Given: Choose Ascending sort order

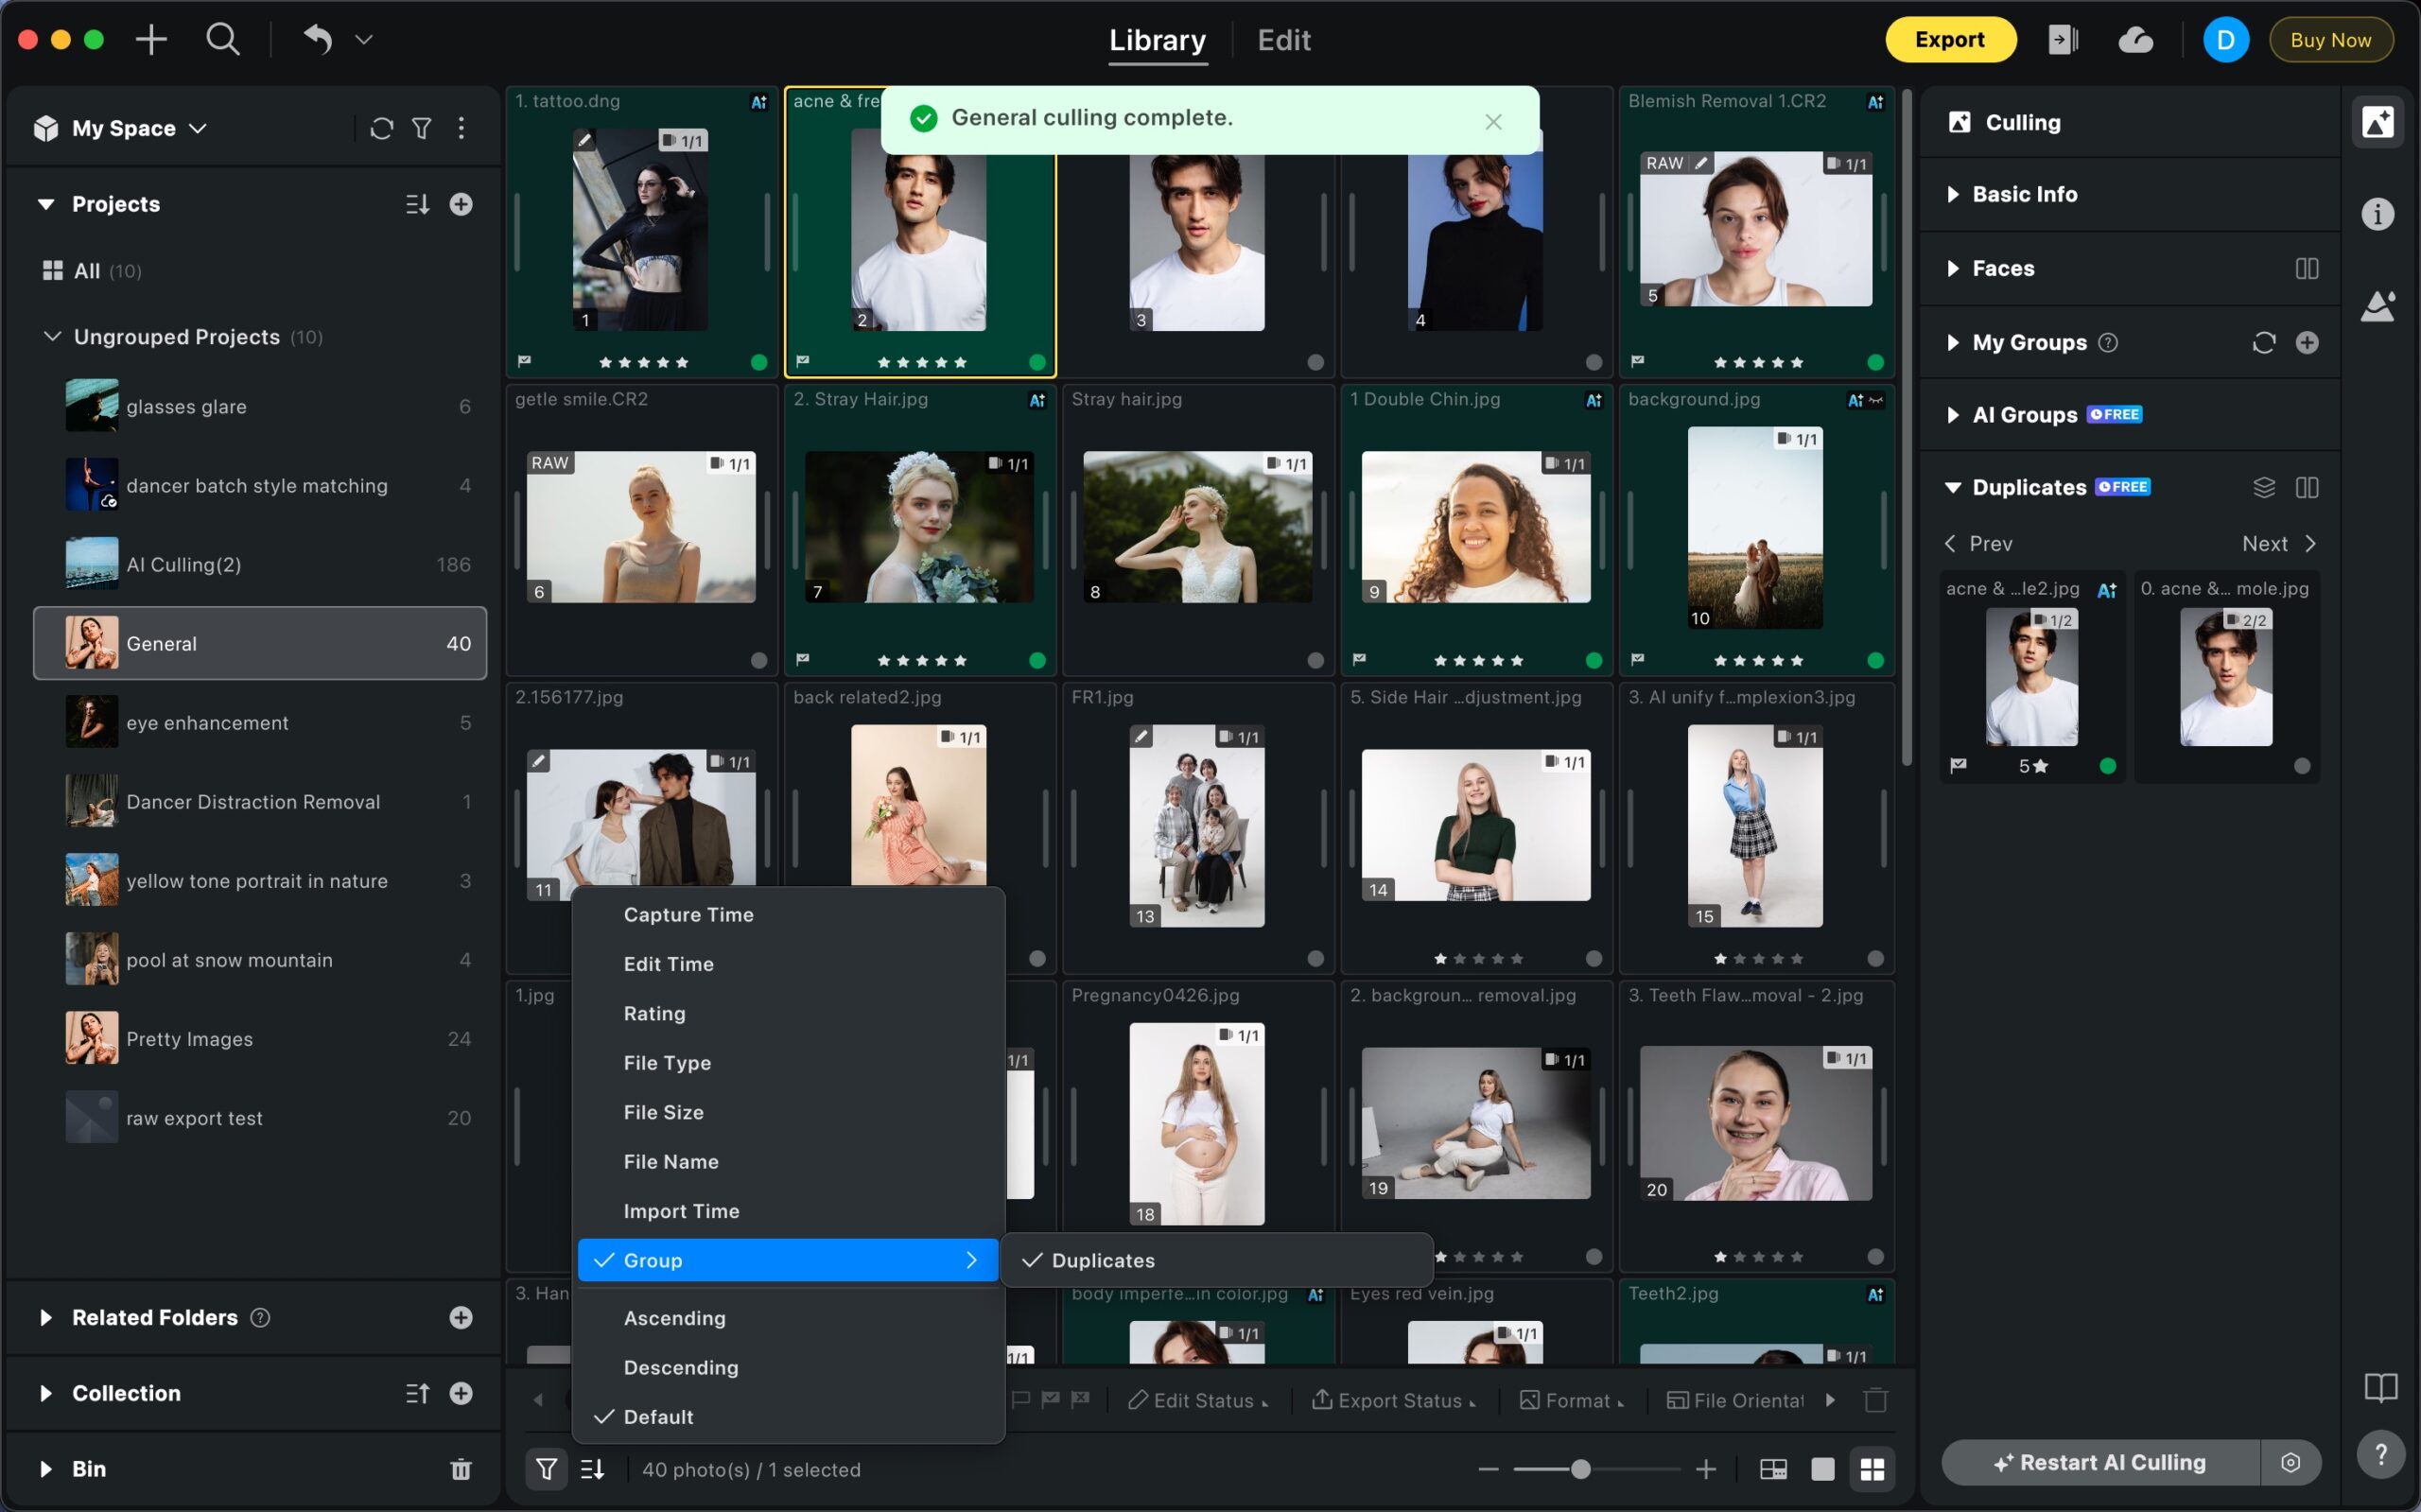Looking at the screenshot, I should coord(674,1318).
